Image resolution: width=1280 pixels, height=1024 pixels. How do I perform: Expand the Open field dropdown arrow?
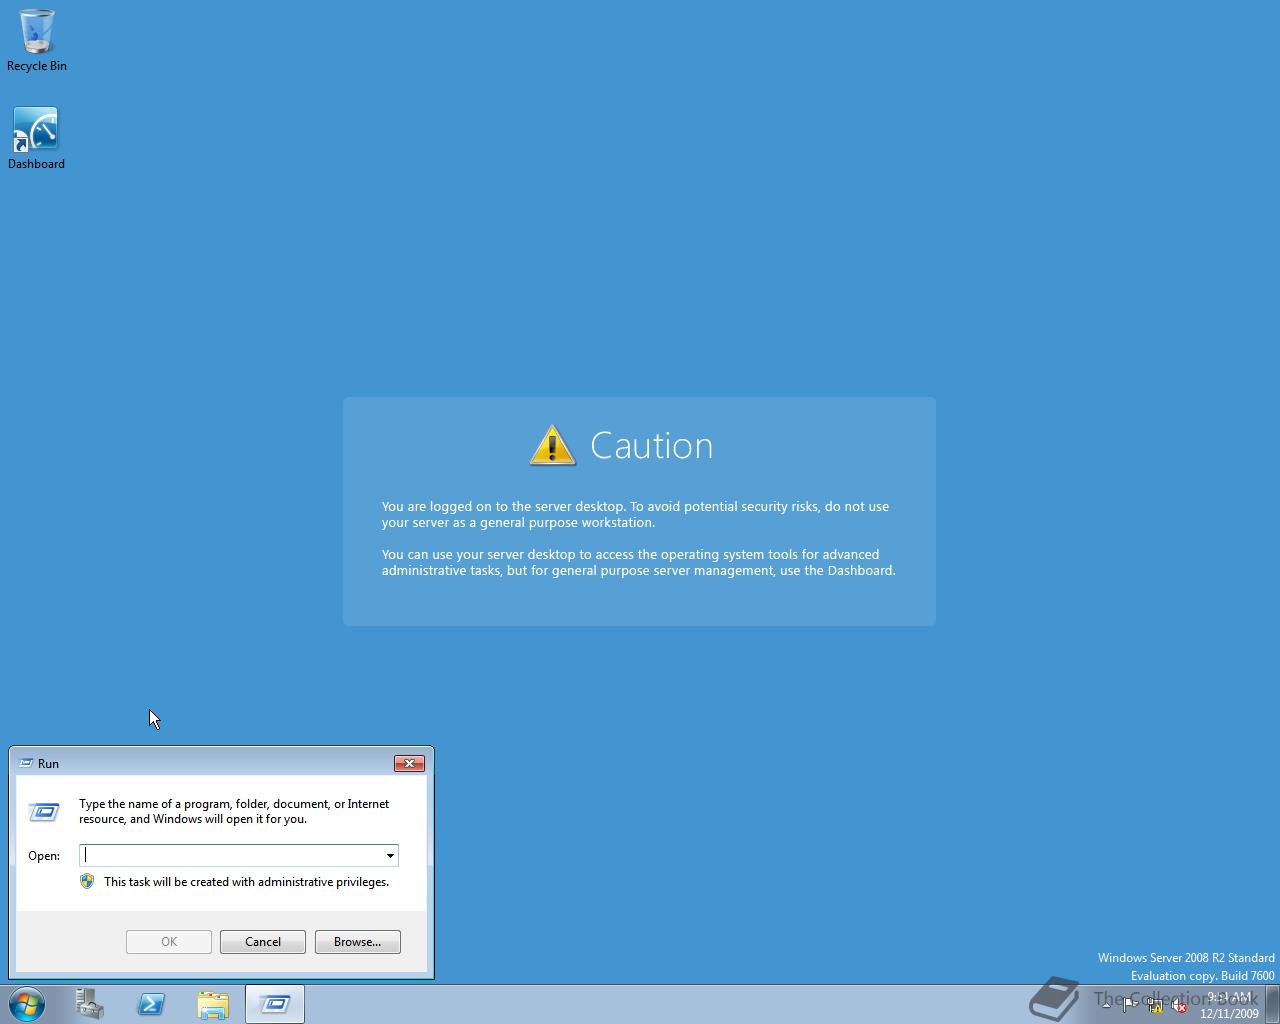(390, 856)
